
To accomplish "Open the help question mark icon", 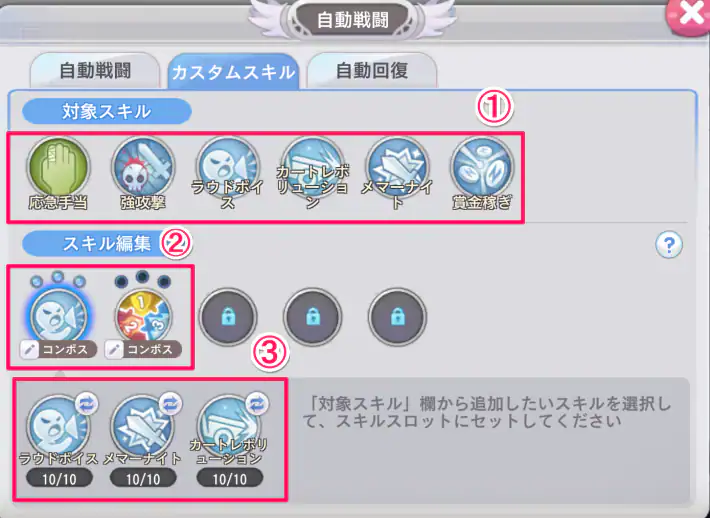I will (x=669, y=245).
